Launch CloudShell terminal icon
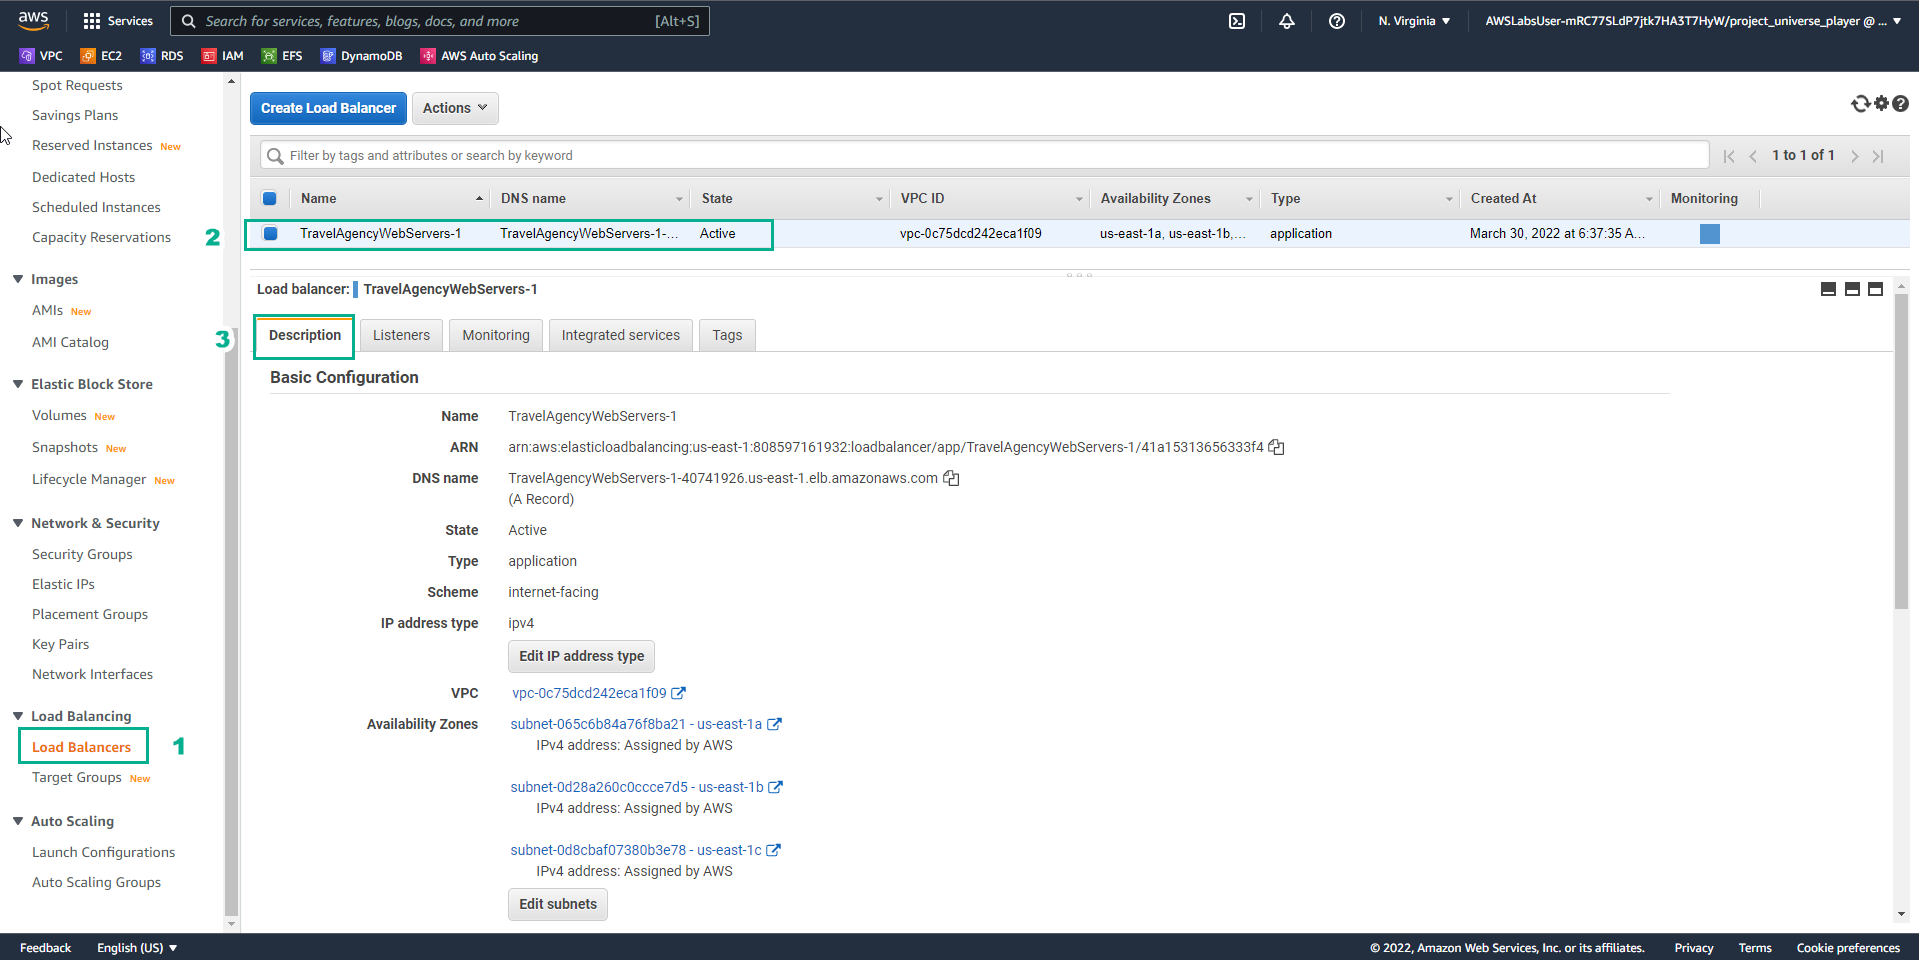1919x960 pixels. point(1237,21)
